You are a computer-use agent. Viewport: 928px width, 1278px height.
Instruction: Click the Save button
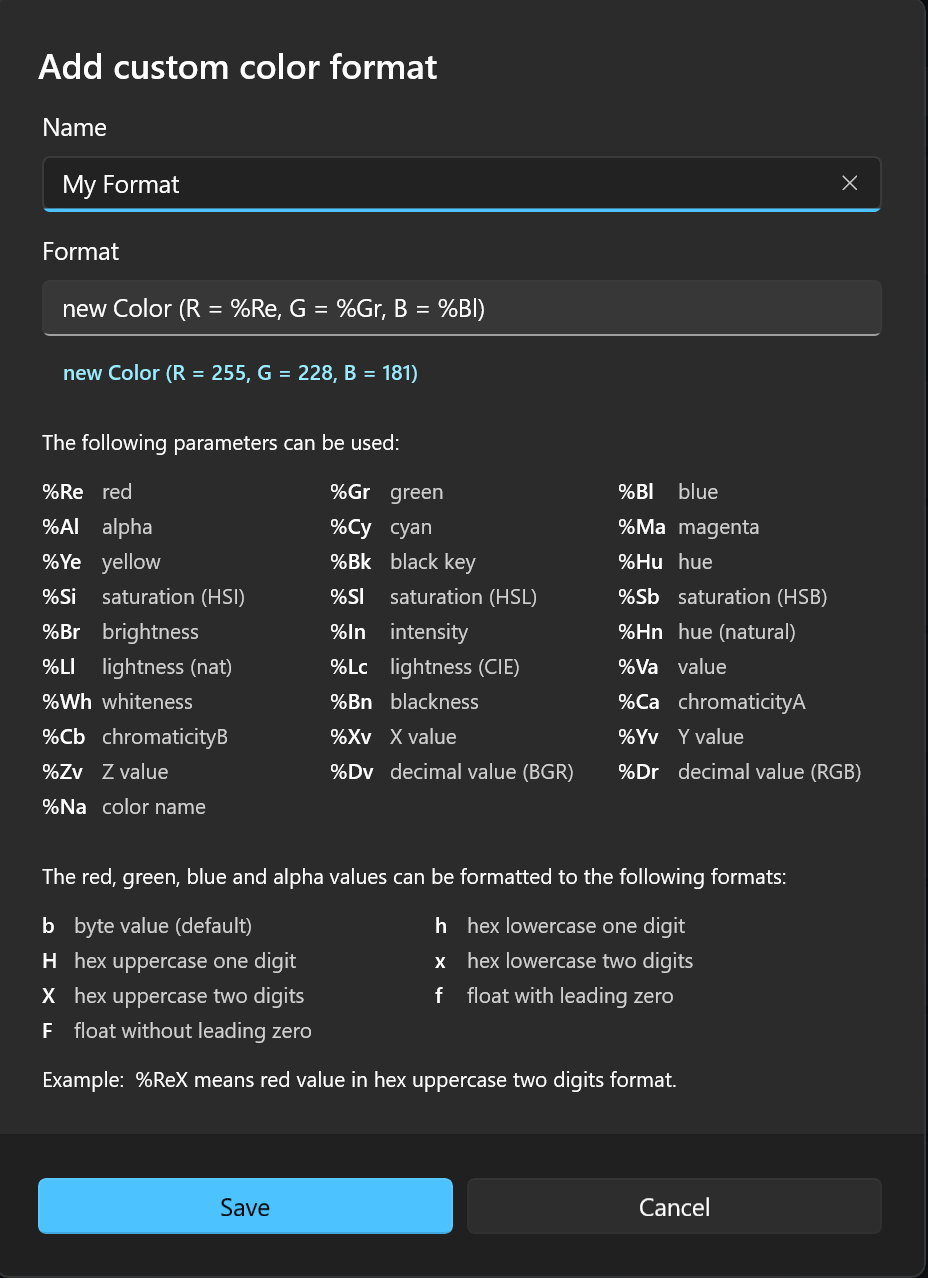(x=245, y=1206)
